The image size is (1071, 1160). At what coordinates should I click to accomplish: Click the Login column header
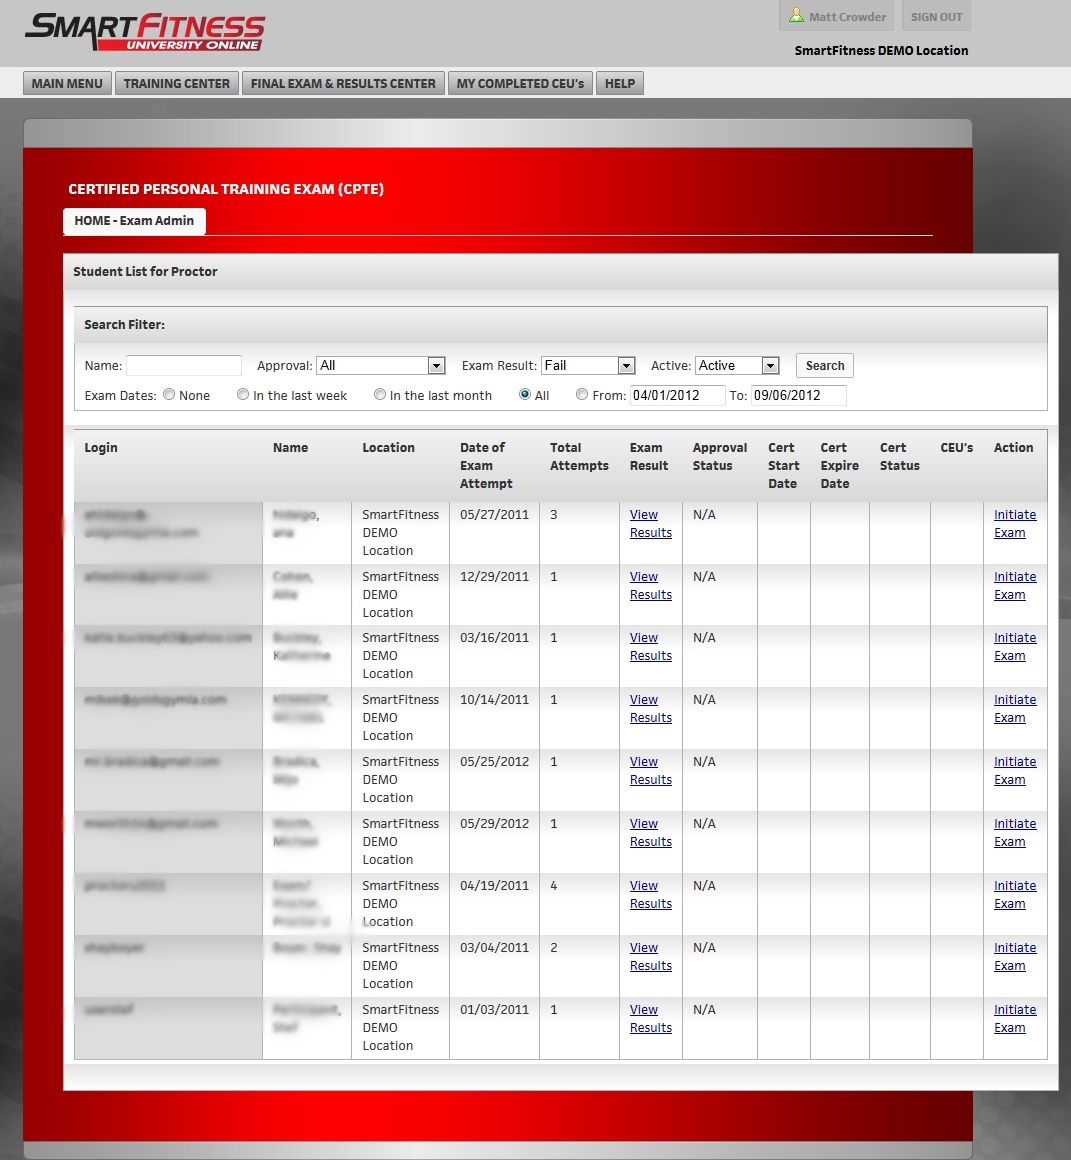[101, 448]
